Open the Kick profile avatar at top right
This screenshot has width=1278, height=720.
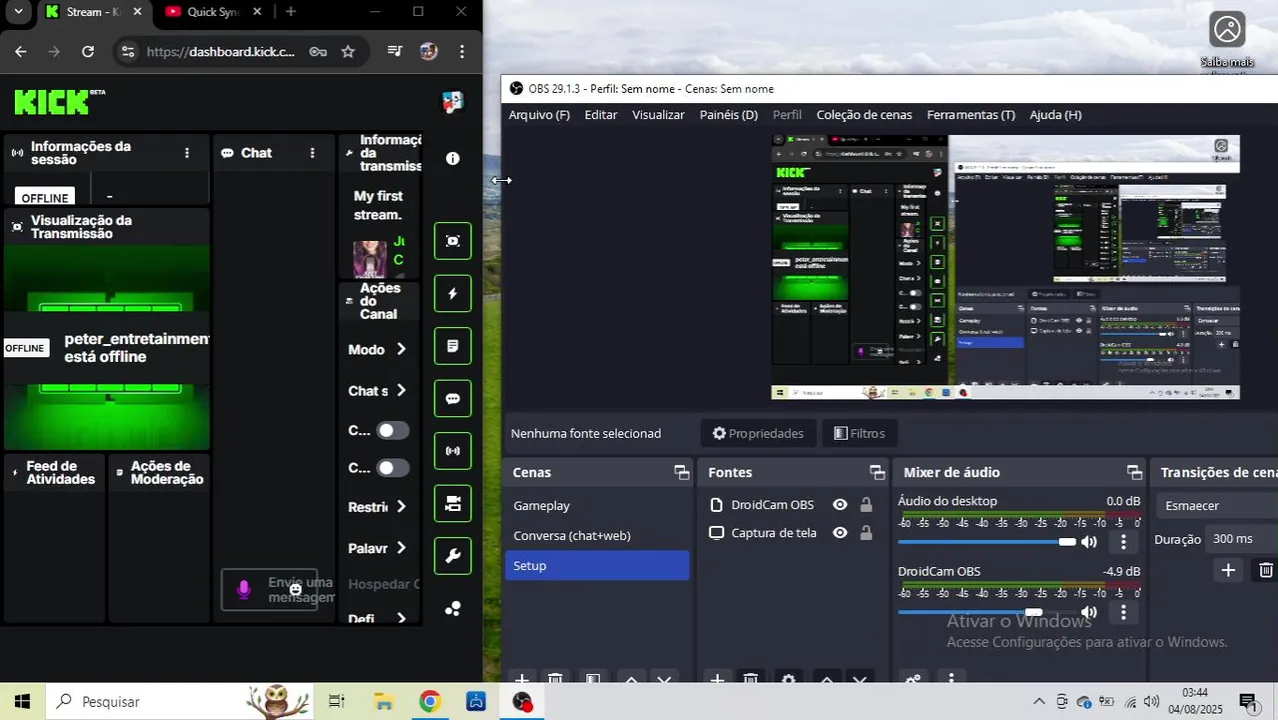point(453,101)
